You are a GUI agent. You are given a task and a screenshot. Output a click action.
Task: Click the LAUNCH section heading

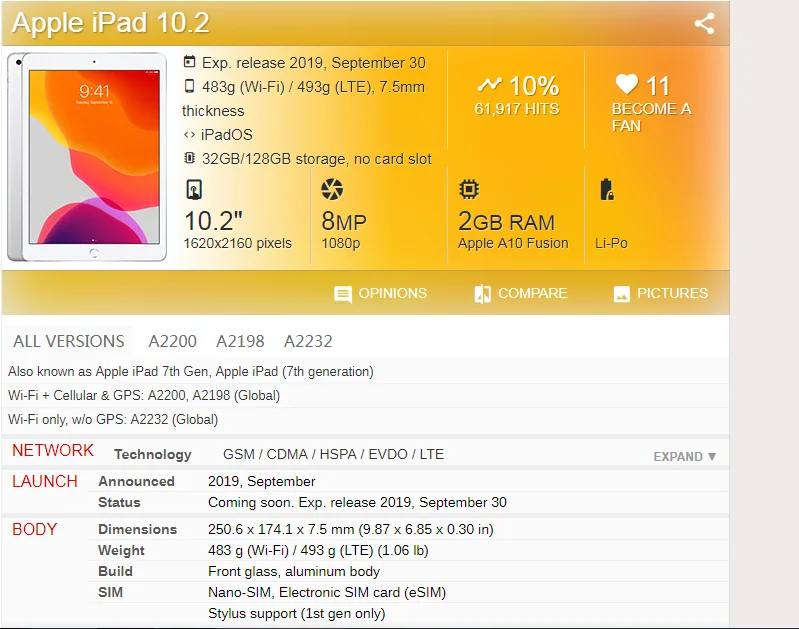click(45, 481)
